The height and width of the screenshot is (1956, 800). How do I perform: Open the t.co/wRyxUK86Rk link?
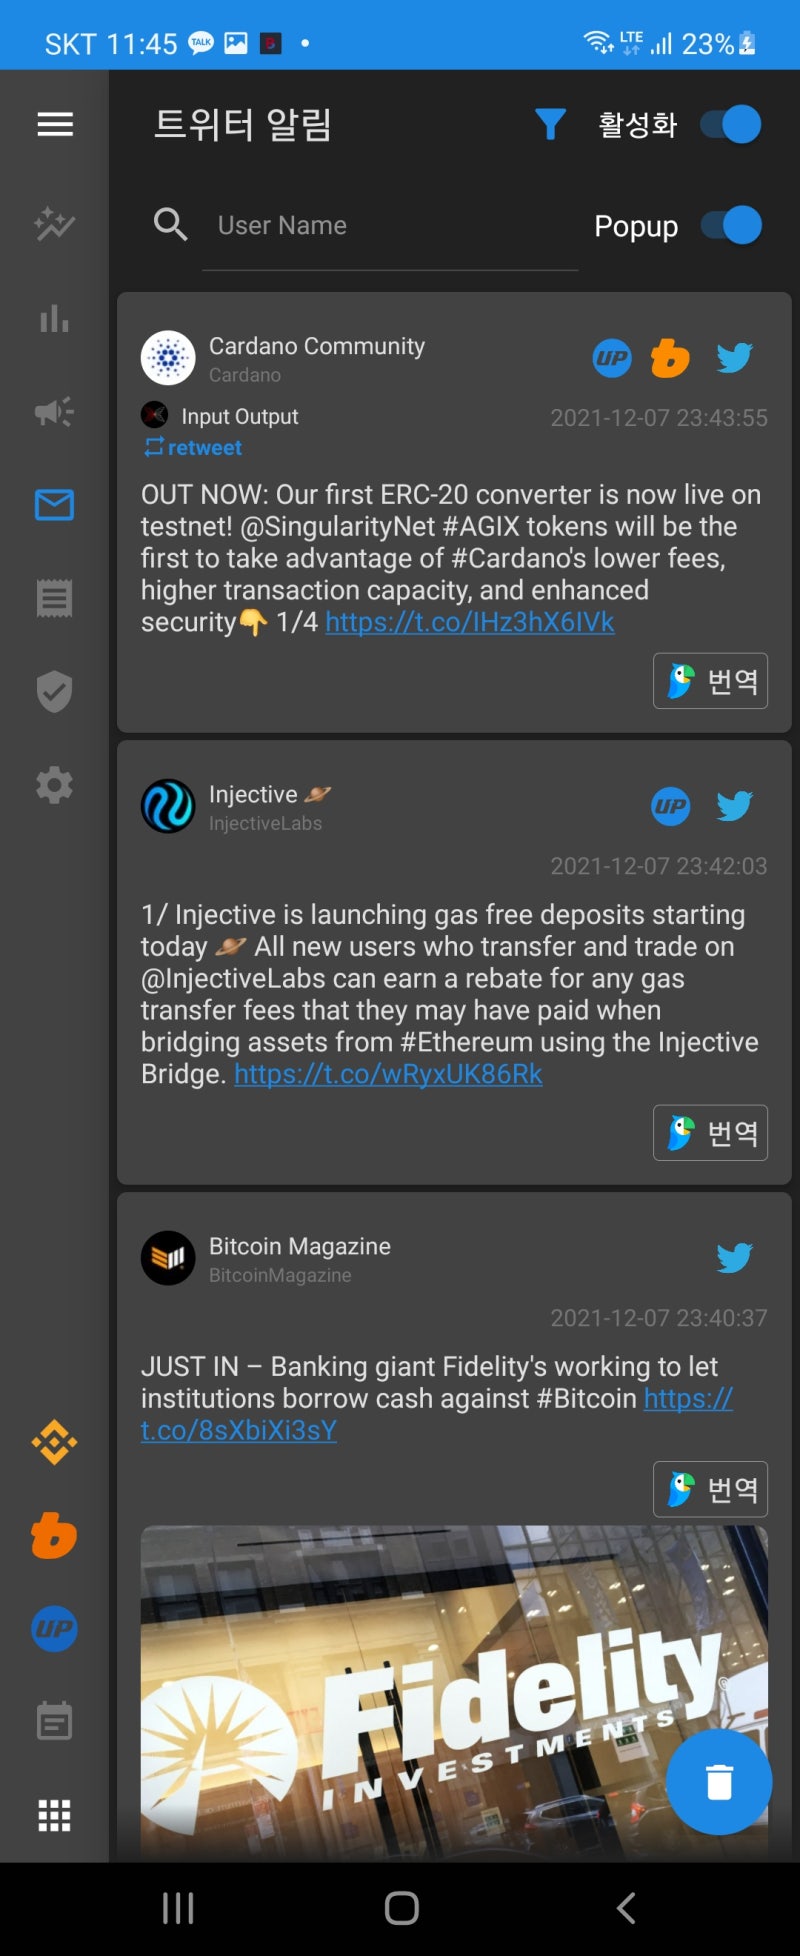(x=388, y=1074)
